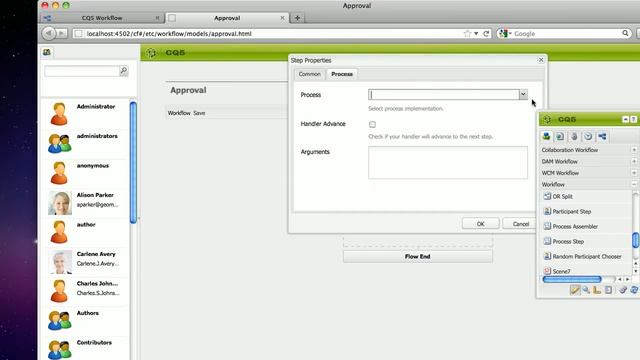Open the sidekick Information tab icon
This screenshot has height=360, width=640.
pos(574,136)
